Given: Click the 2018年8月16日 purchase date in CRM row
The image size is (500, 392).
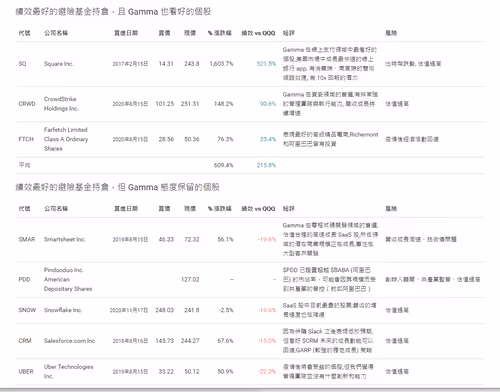Looking at the screenshot, I should [130, 341].
